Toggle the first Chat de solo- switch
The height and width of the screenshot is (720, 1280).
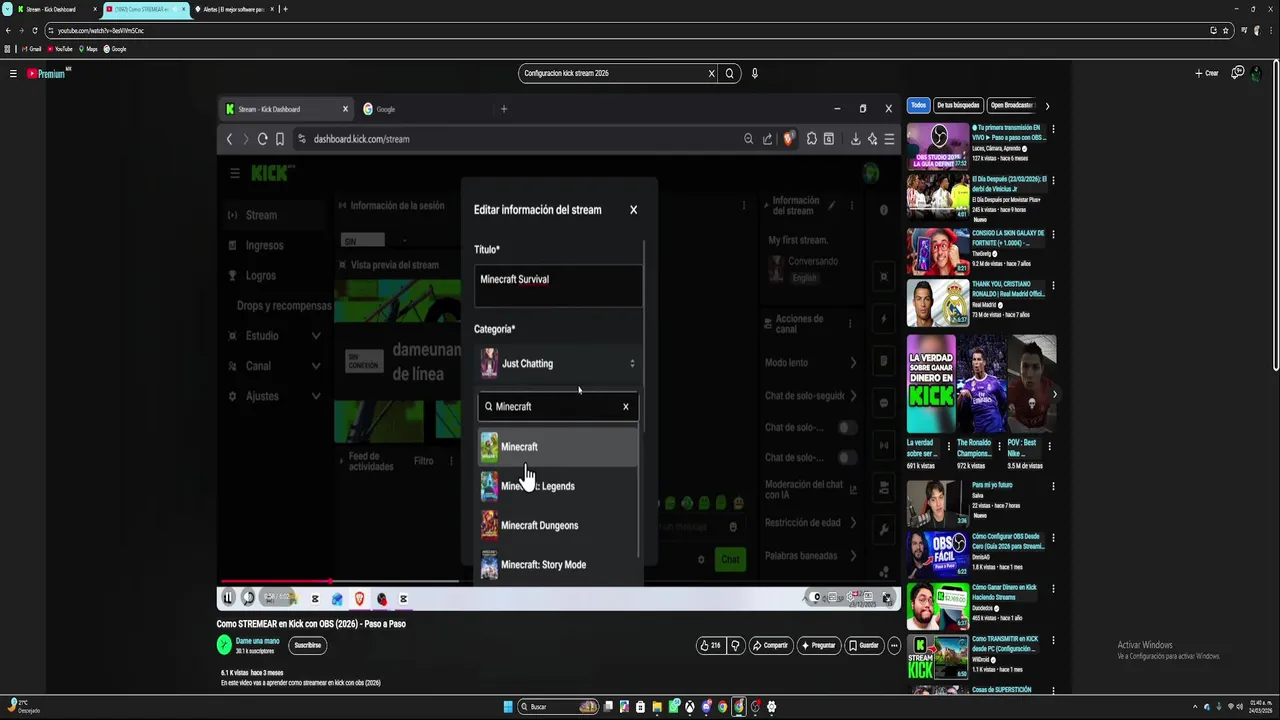click(x=848, y=427)
